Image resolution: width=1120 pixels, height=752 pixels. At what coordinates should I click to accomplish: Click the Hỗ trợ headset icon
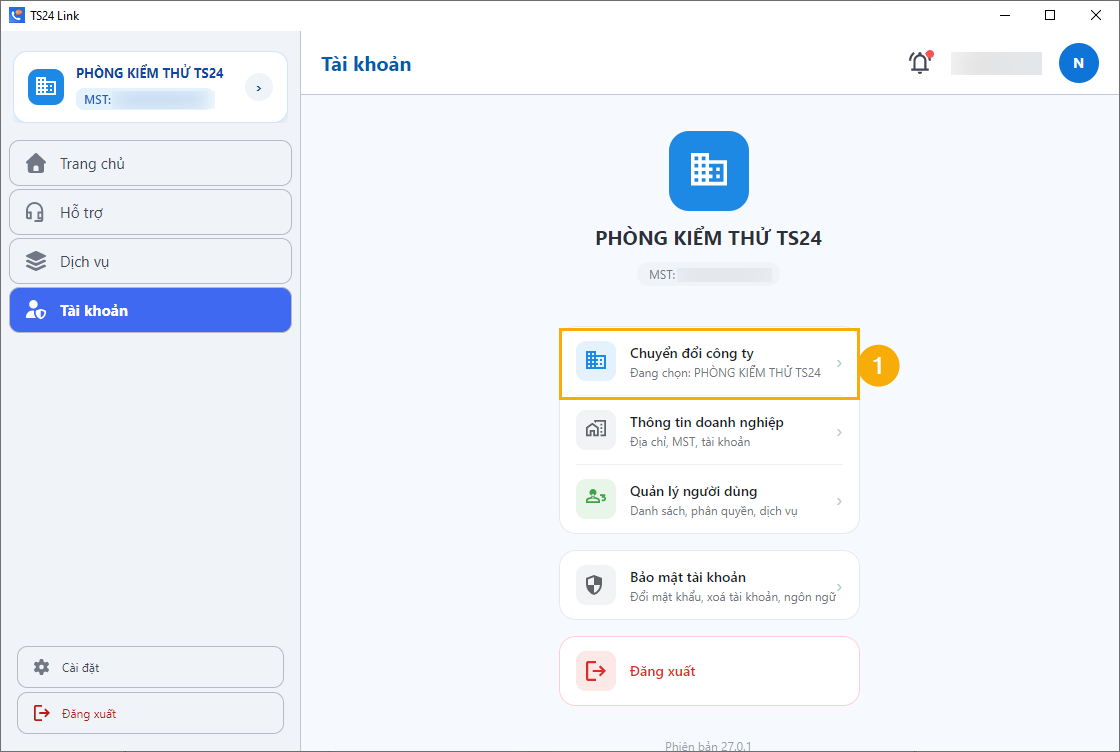[35, 212]
